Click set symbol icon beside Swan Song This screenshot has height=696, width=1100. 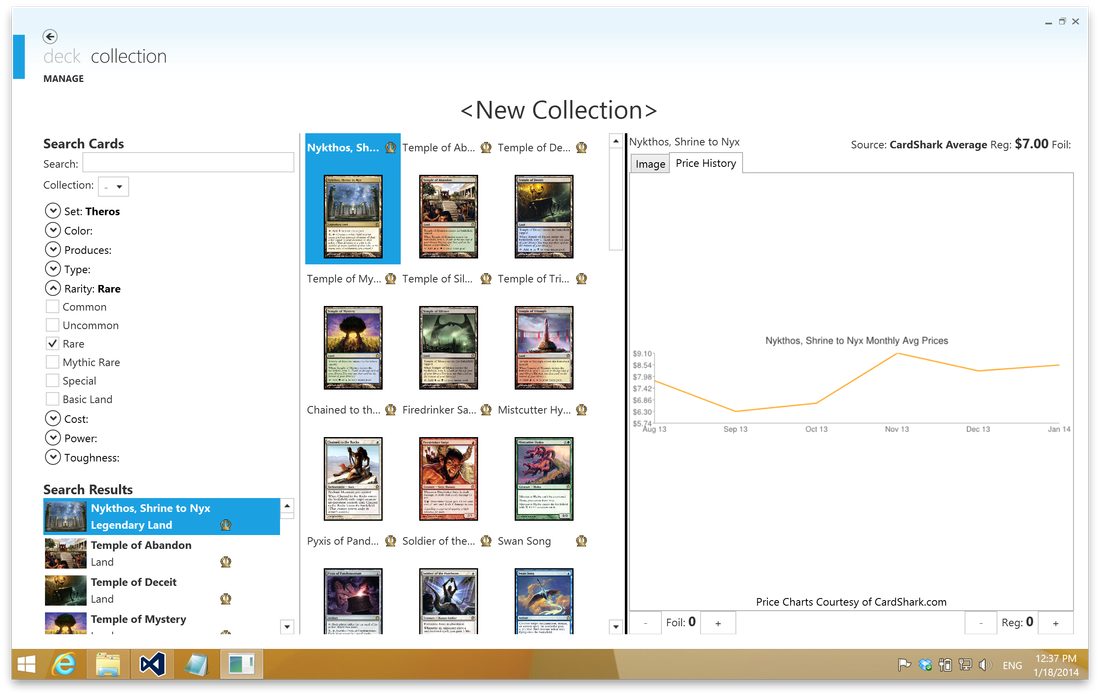(581, 541)
